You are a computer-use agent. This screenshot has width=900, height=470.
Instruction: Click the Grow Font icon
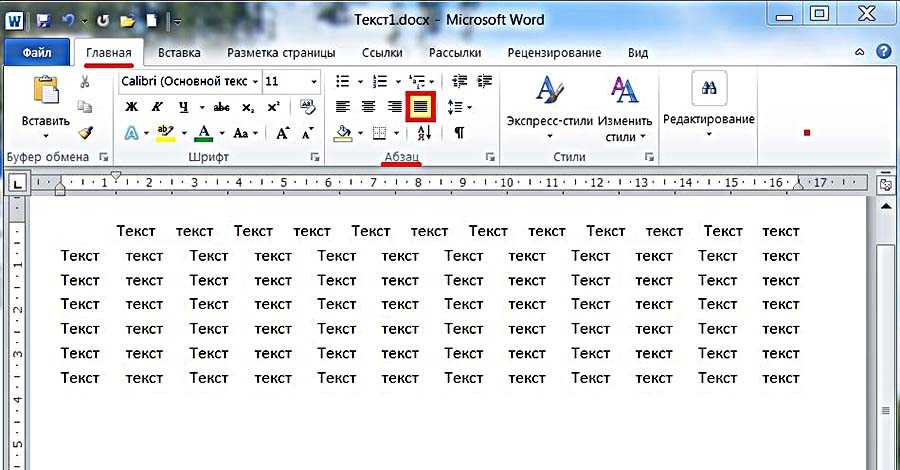click(283, 132)
